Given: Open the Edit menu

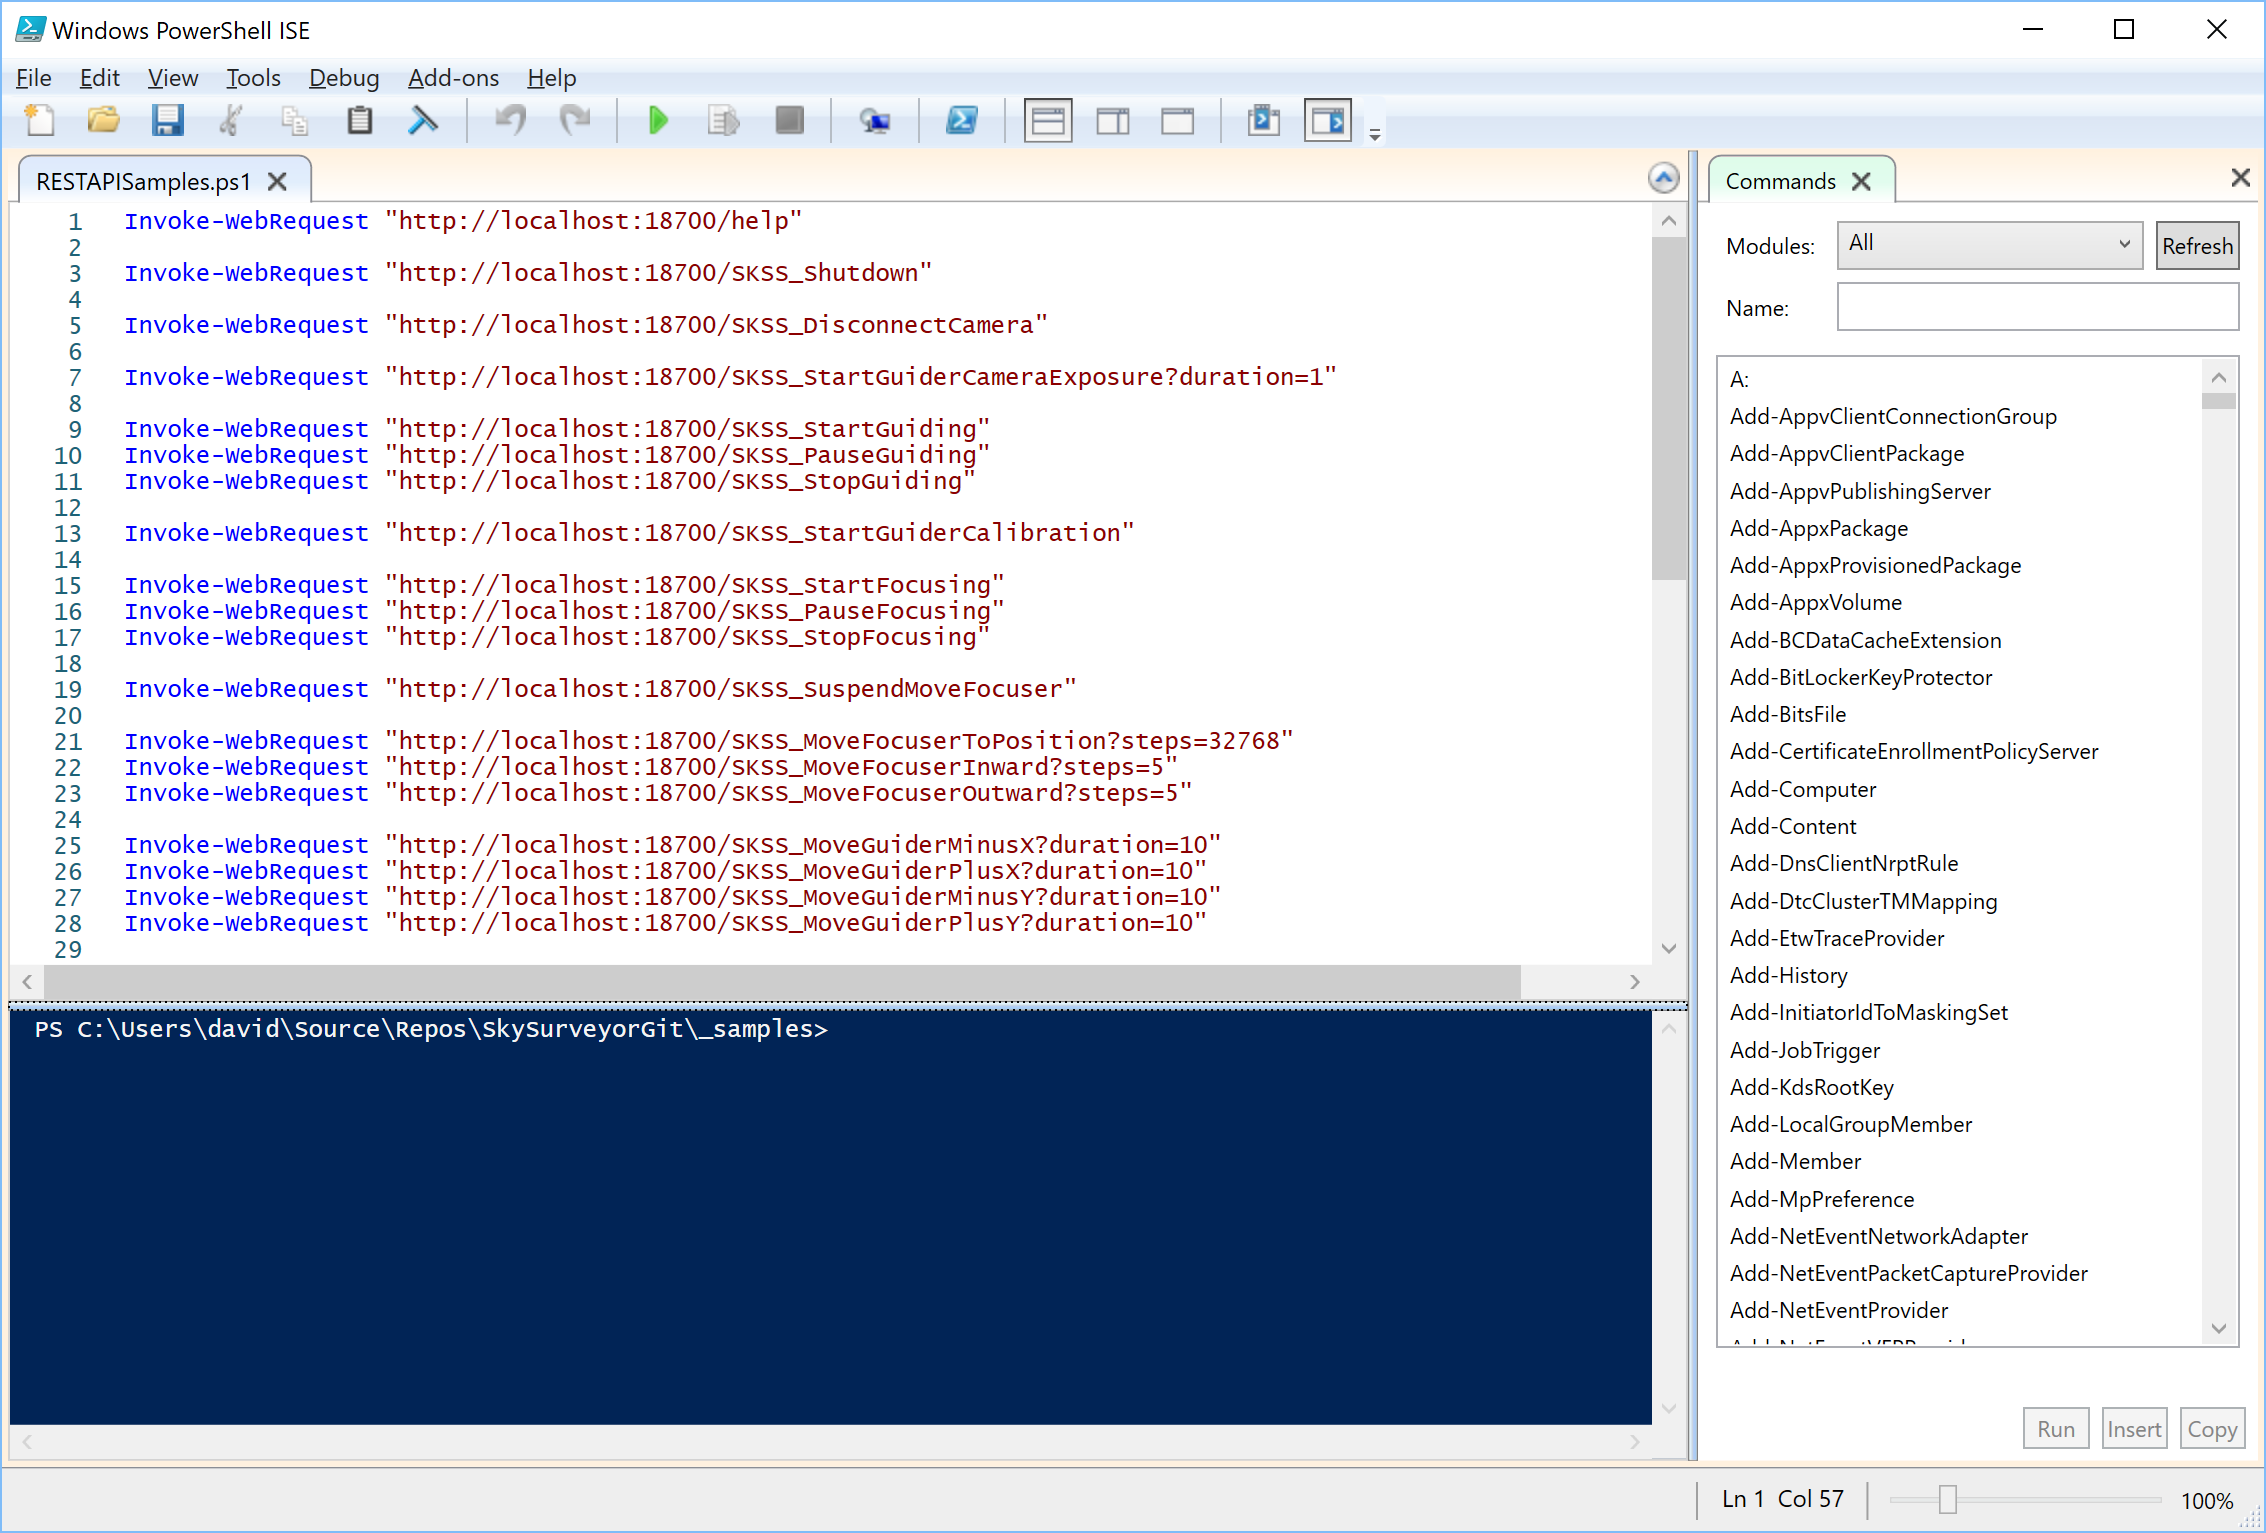Looking at the screenshot, I should [x=99, y=78].
